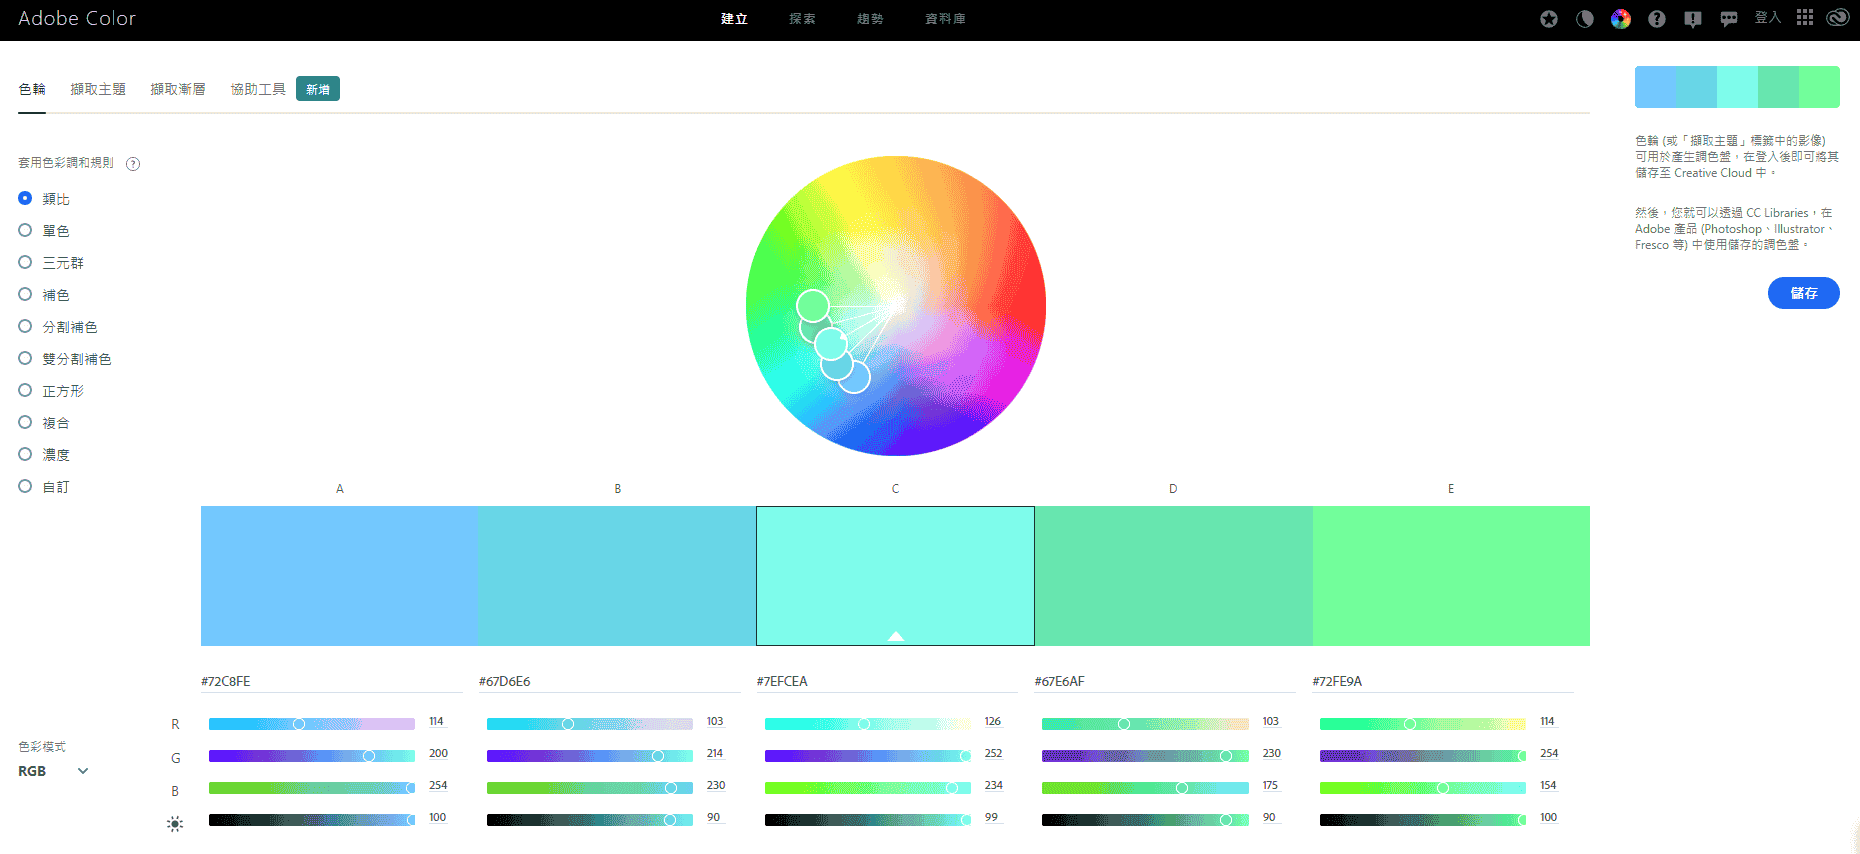Viewport: 1860px width, 854px height.
Task: Click the blue 儲存 button
Action: 1803,293
